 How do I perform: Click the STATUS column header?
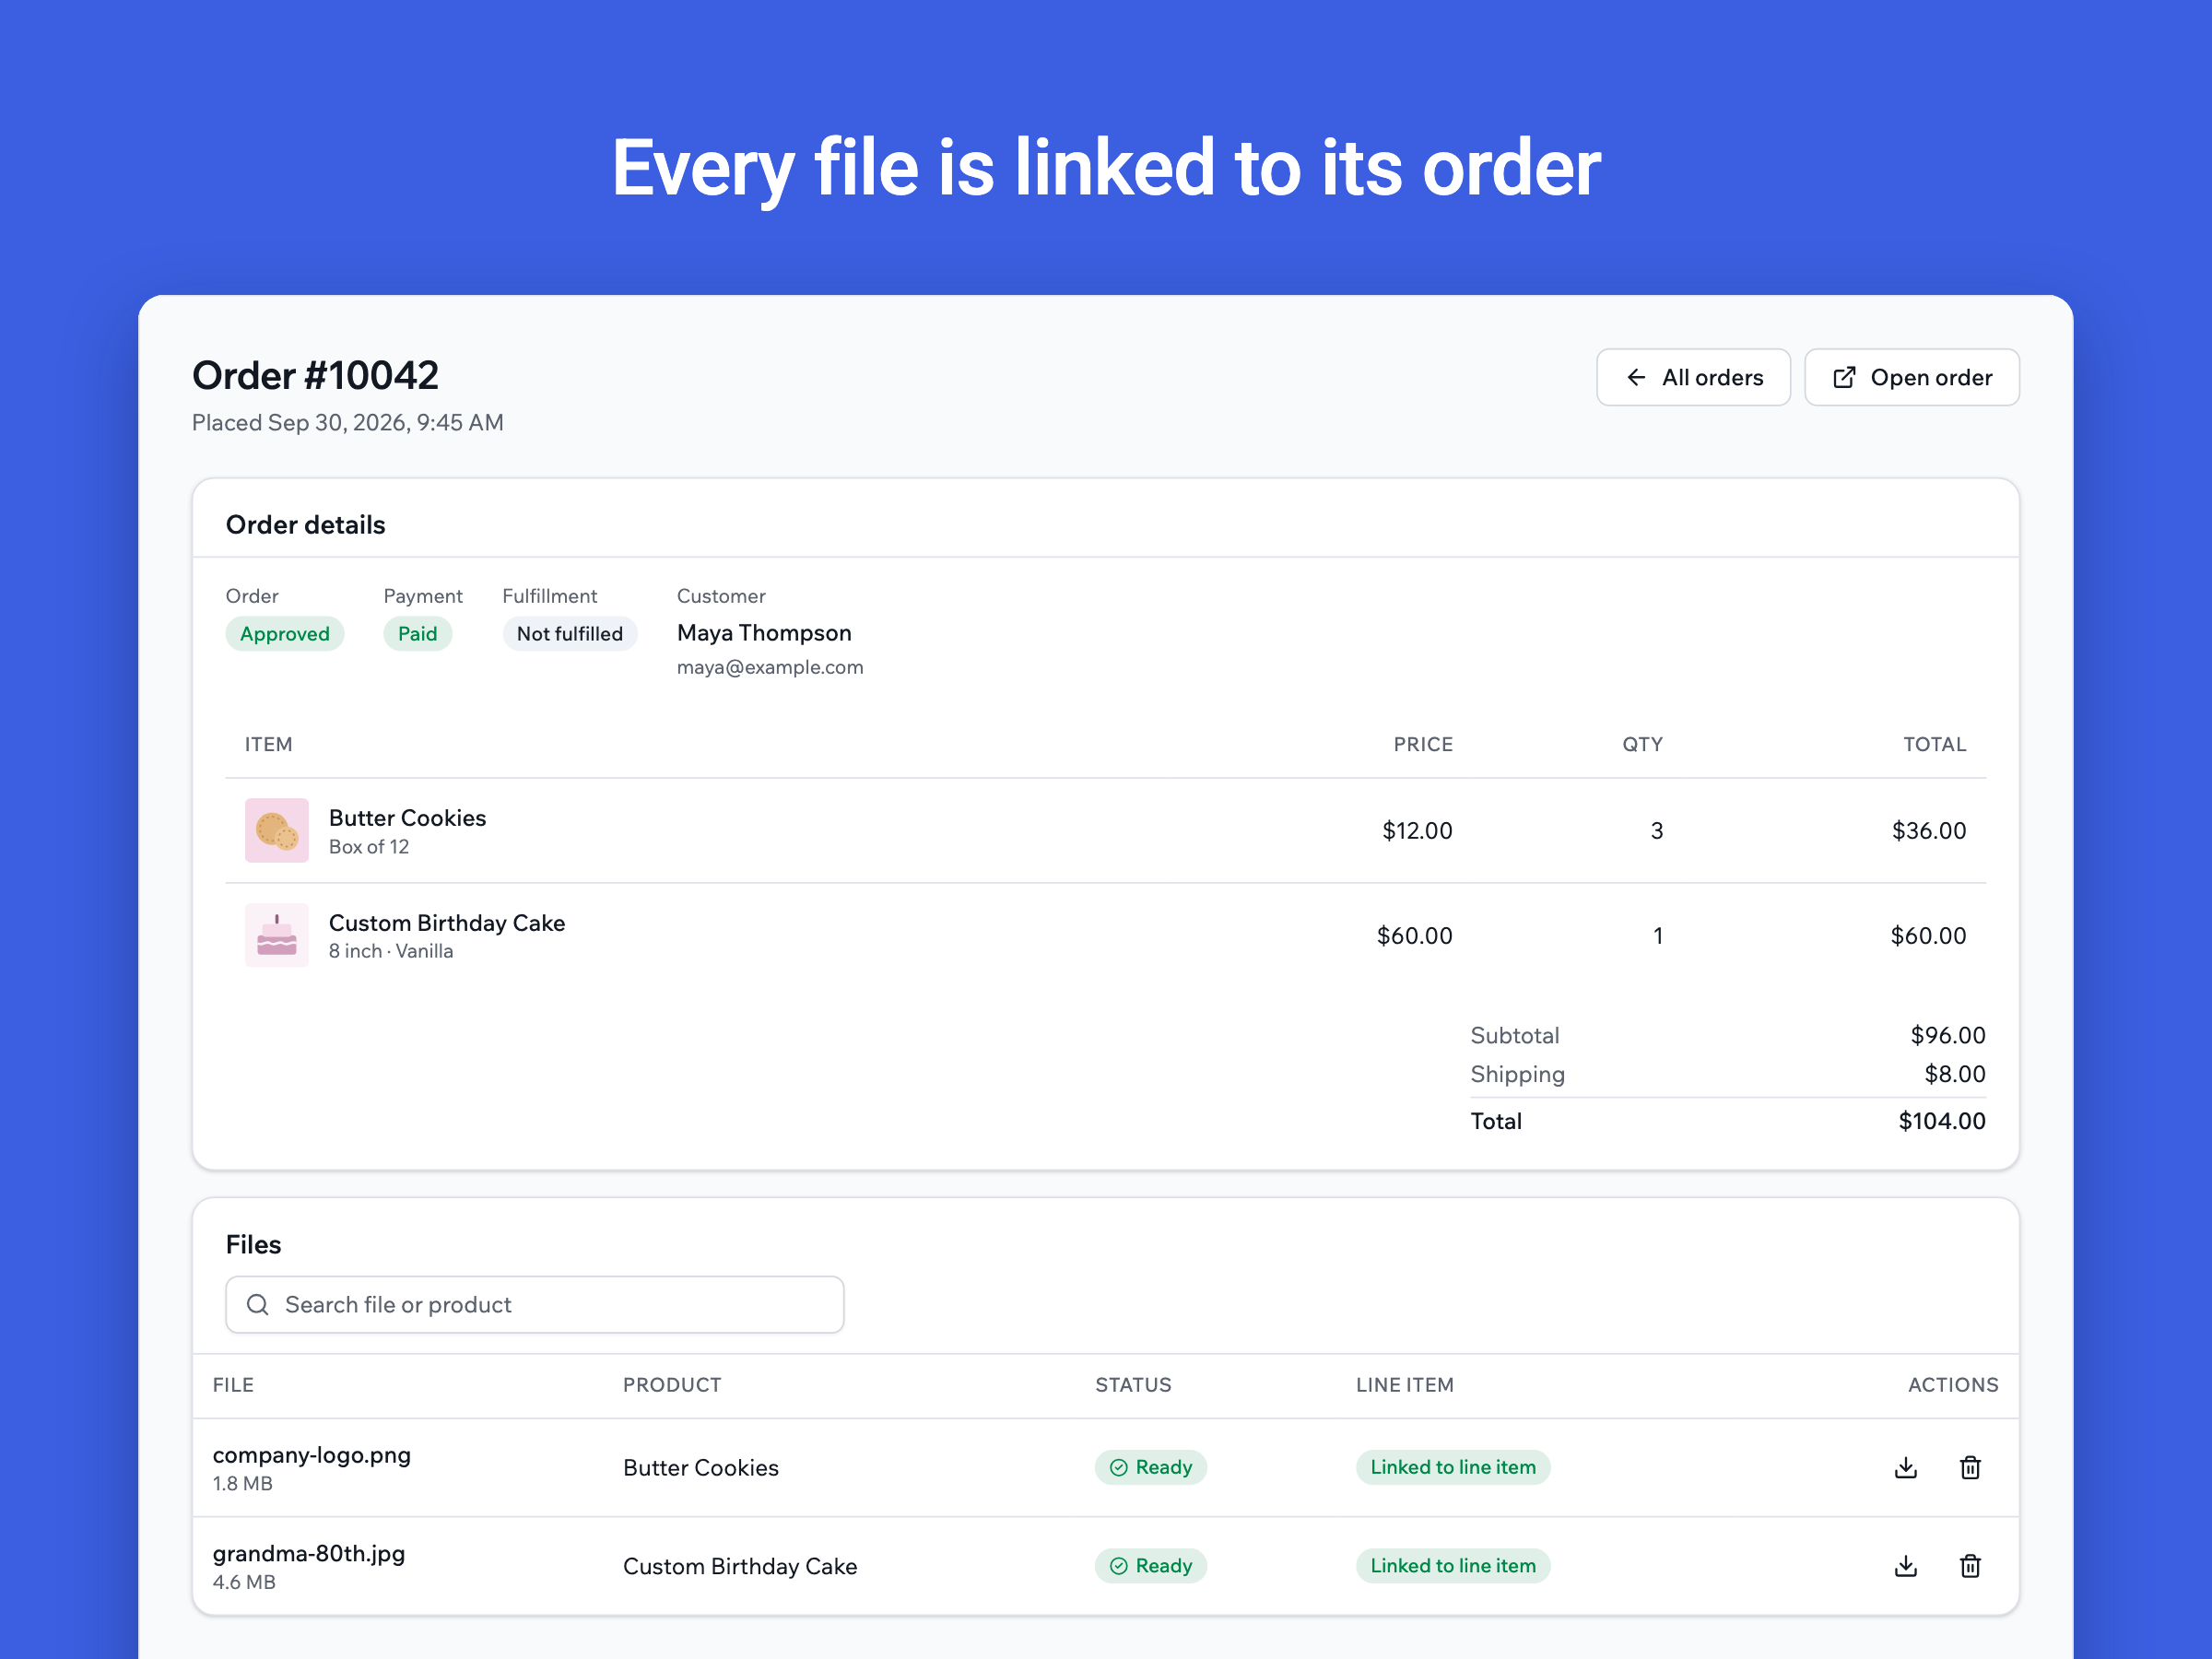click(1133, 1385)
